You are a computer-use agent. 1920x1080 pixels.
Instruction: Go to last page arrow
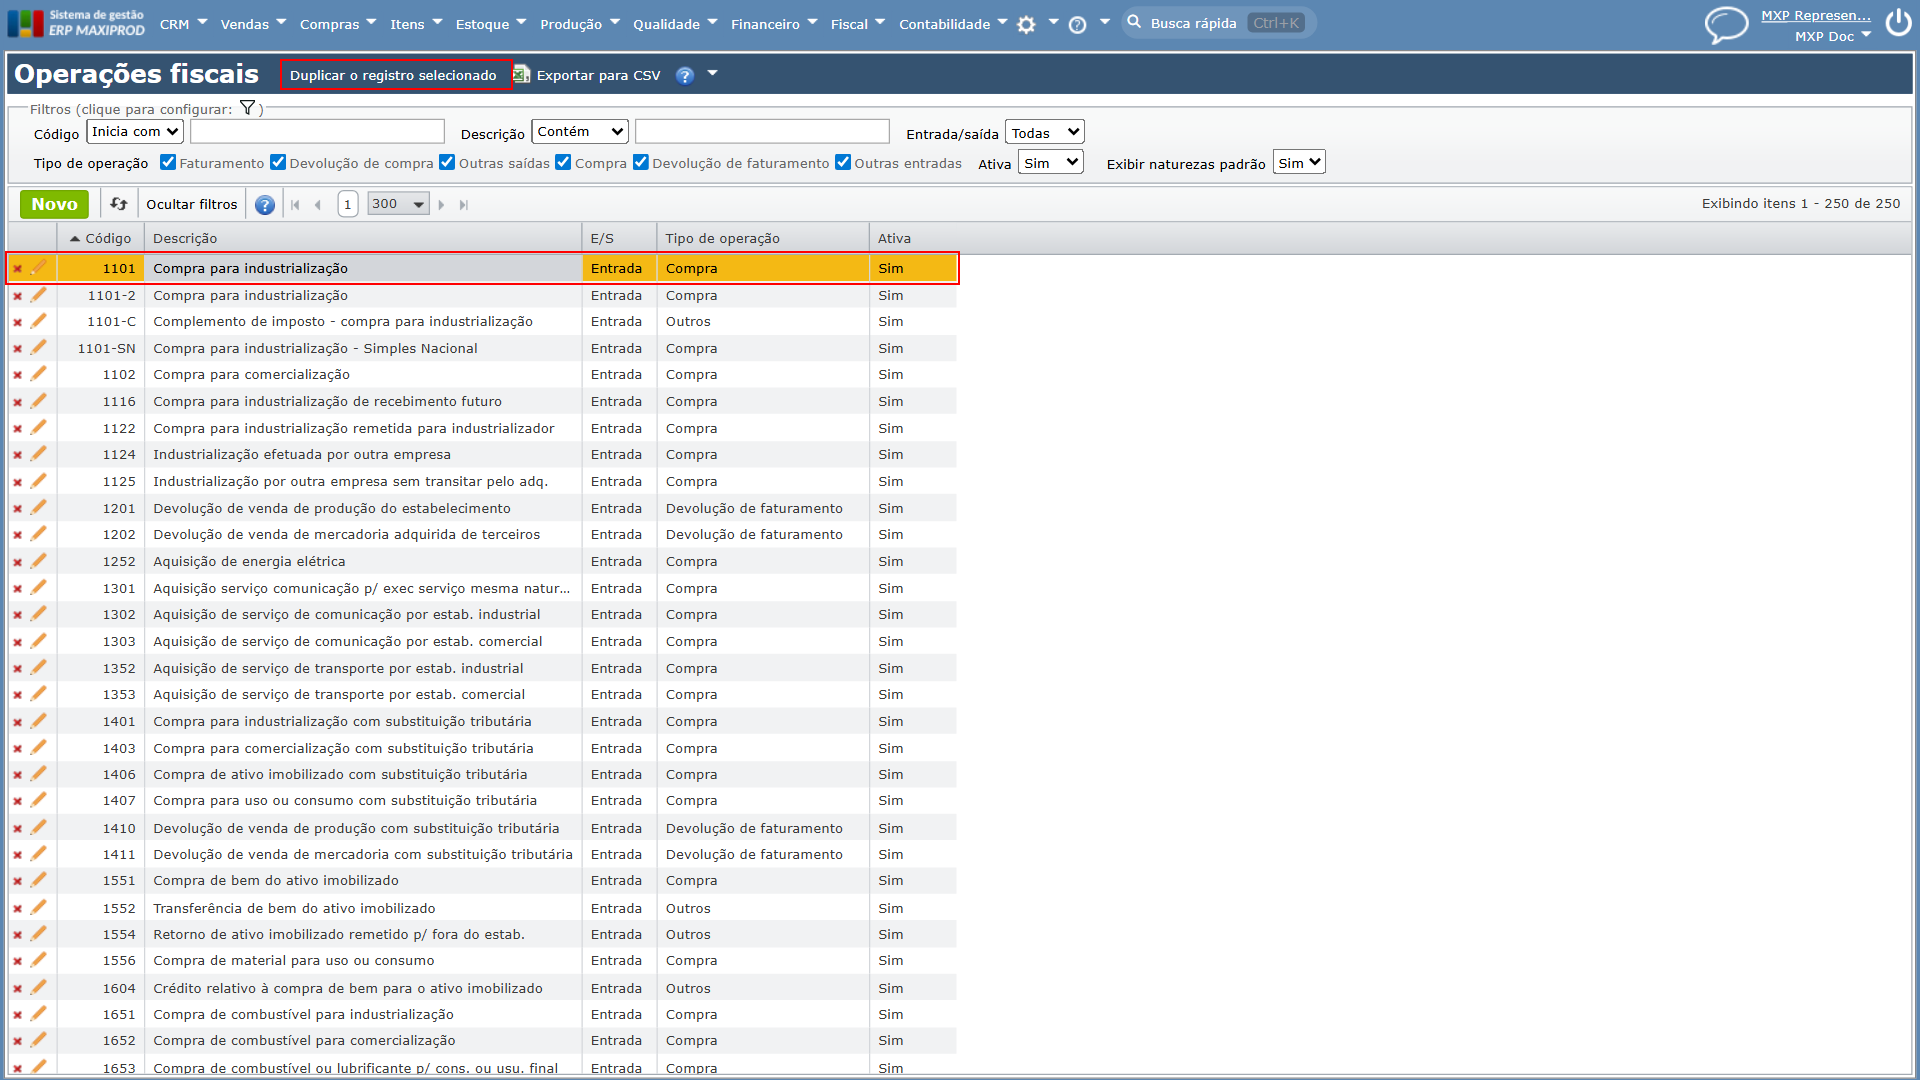464,205
